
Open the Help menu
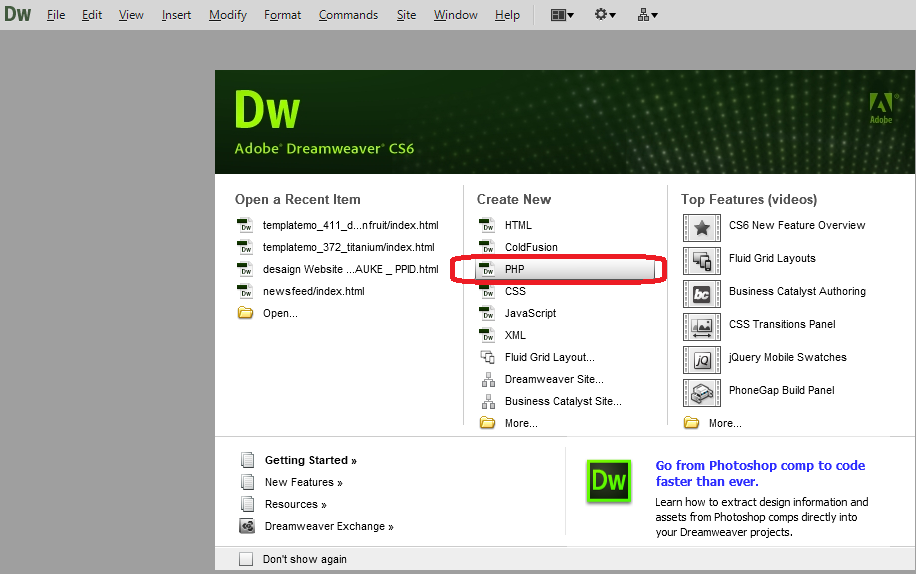[507, 15]
